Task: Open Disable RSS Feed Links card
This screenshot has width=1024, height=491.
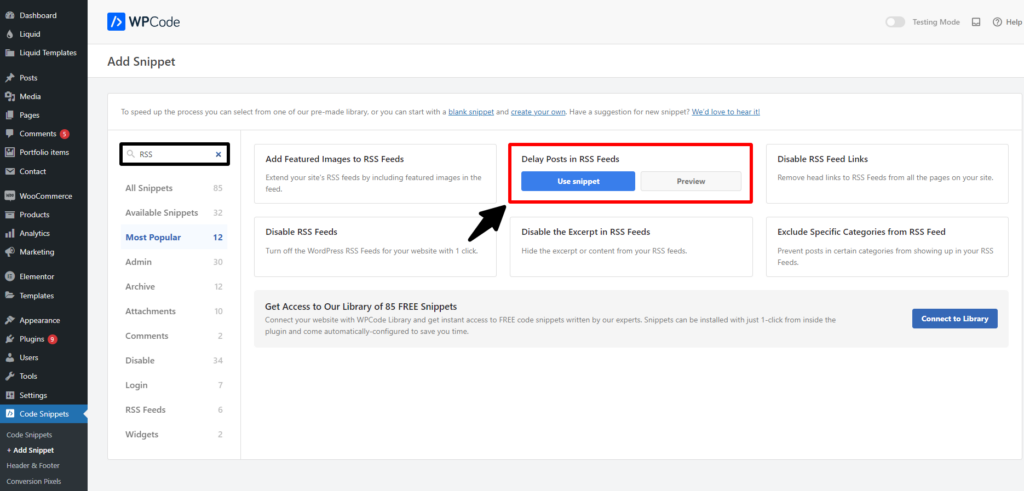Action: click(888, 174)
